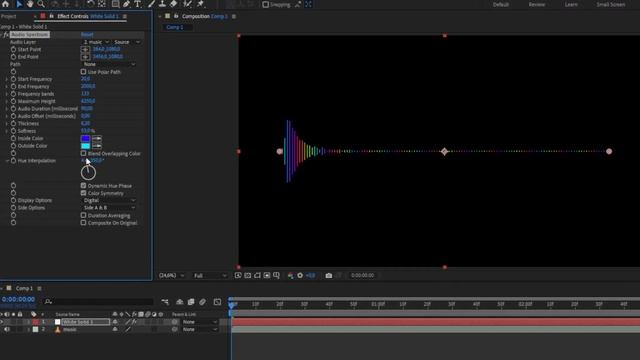The height and width of the screenshot is (360, 640).
Task: Uncheck Color Symmetry
Action: click(x=83, y=193)
